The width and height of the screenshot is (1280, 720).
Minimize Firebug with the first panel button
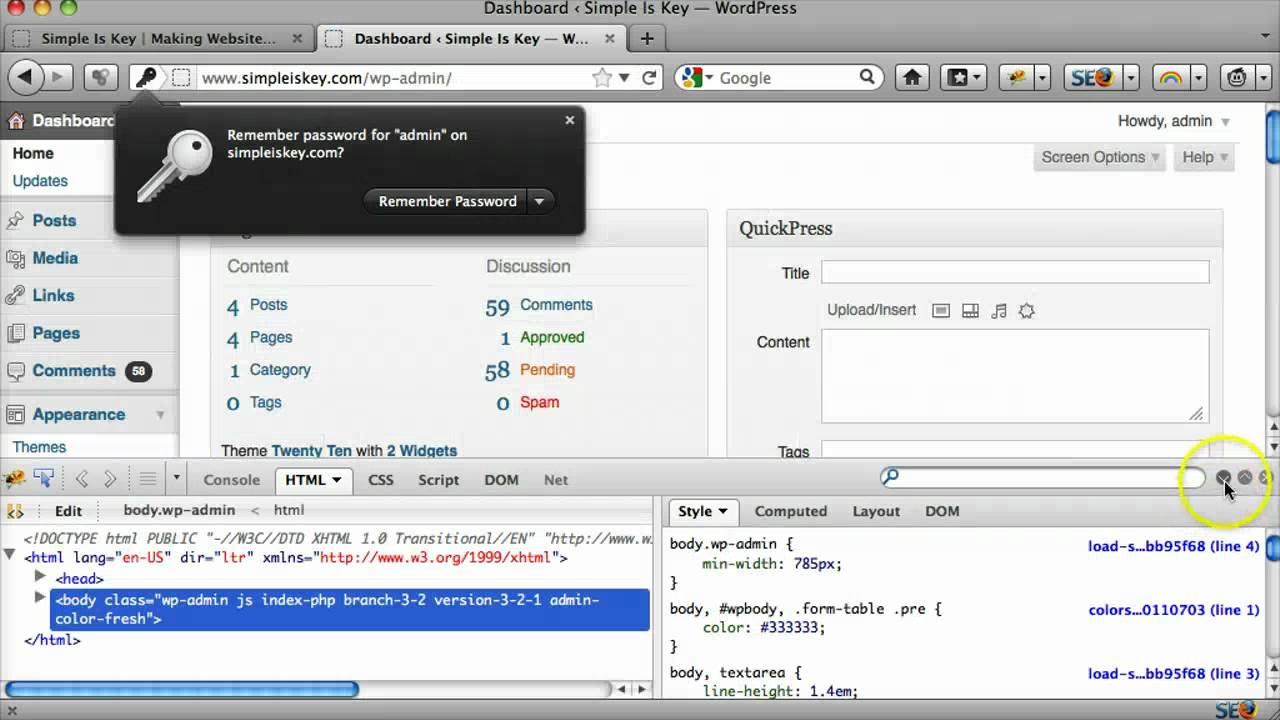(1224, 478)
